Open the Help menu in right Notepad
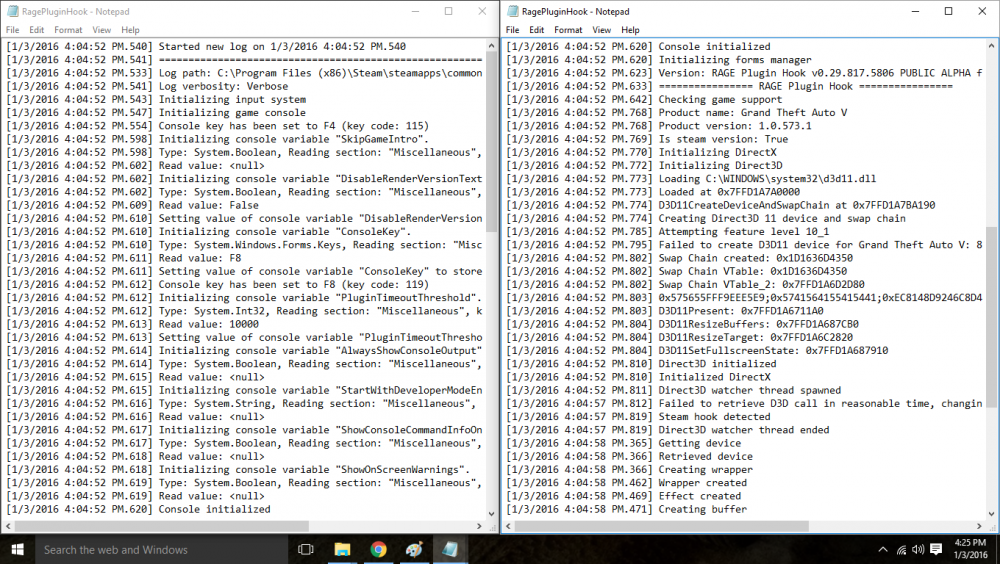1000x564 pixels. [x=630, y=30]
